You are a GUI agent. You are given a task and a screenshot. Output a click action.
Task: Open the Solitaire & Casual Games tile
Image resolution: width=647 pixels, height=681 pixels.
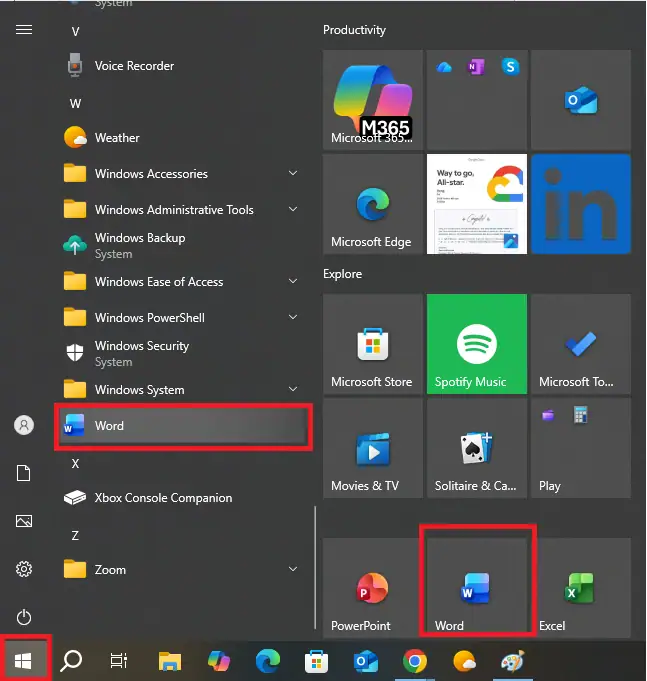[476, 449]
